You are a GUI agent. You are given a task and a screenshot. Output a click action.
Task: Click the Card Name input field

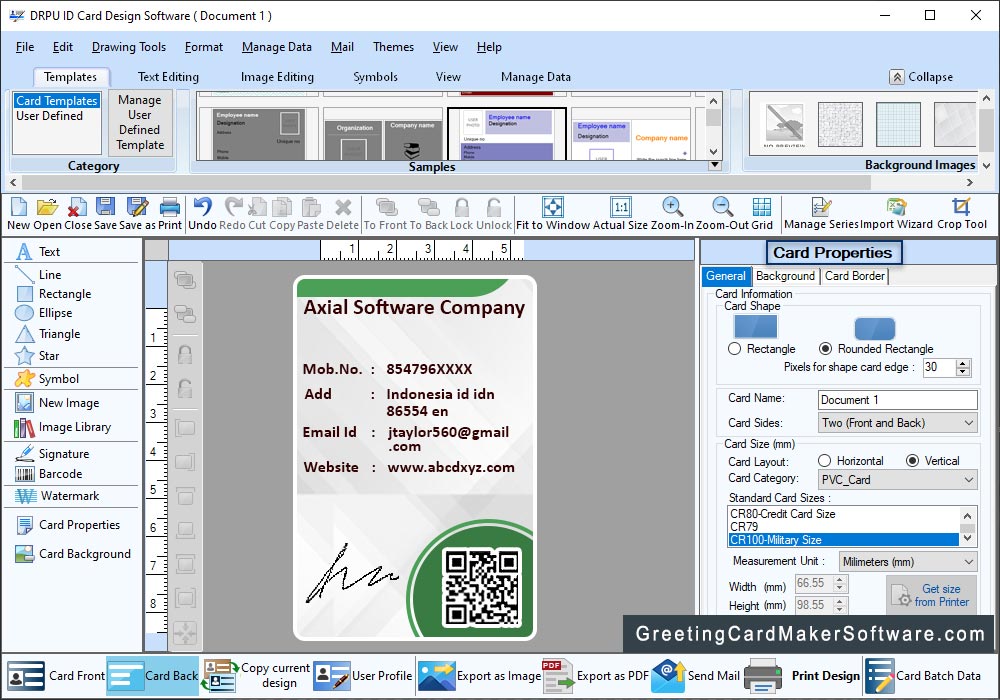[x=897, y=400]
